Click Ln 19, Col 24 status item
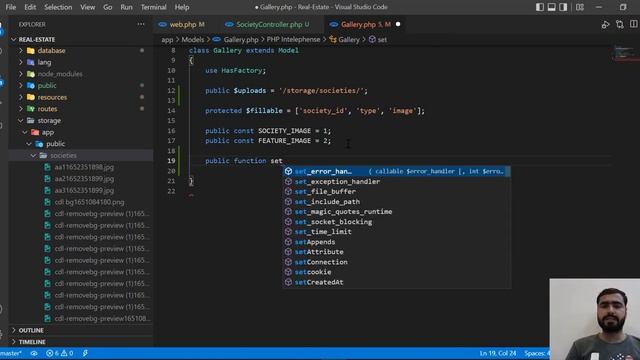The image size is (640, 360). coord(498,353)
